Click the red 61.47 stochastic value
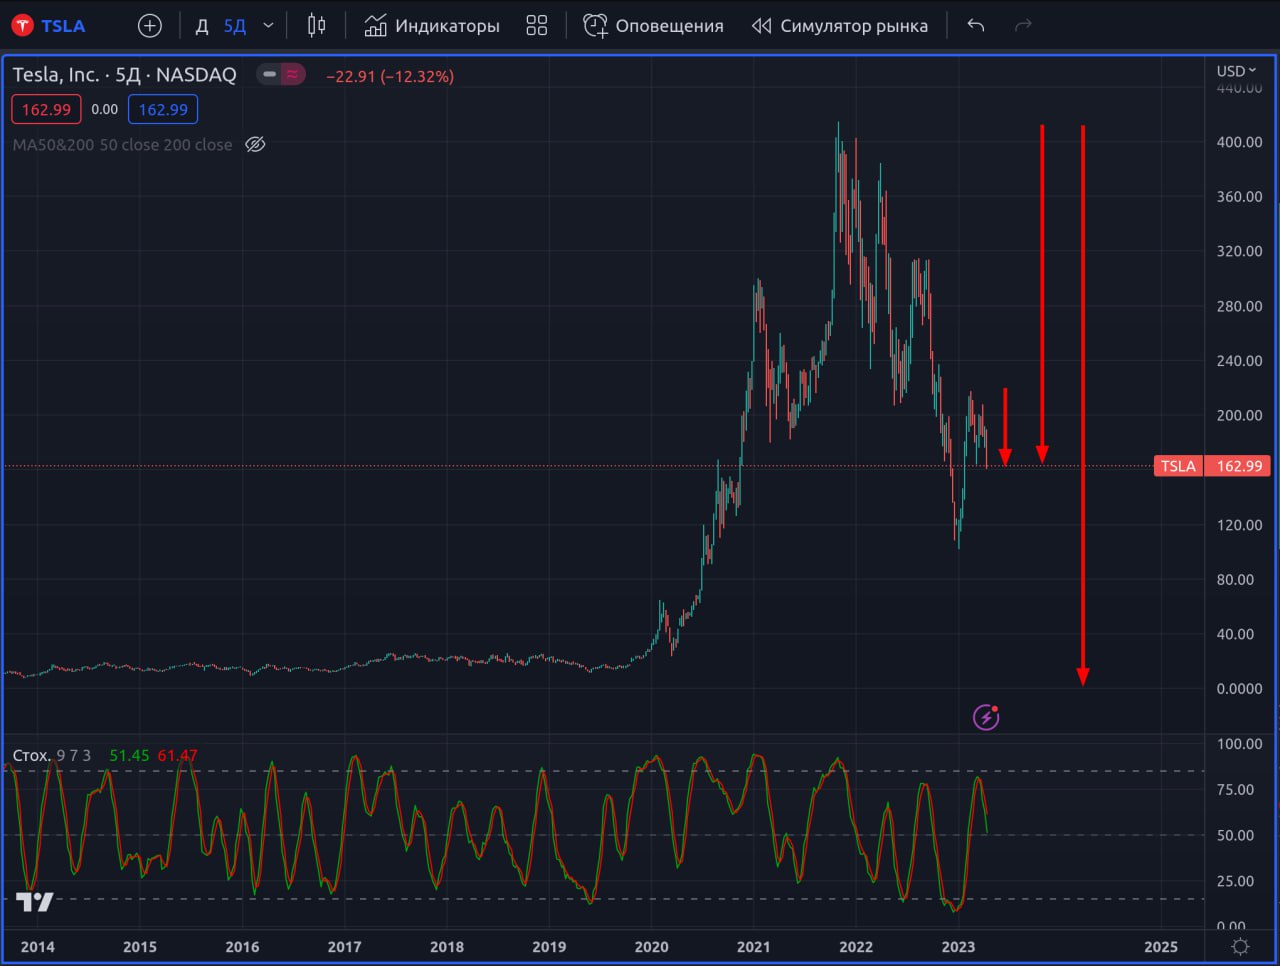Image resolution: width=1280 pixels, height=966 pixels. click(177, 756)
